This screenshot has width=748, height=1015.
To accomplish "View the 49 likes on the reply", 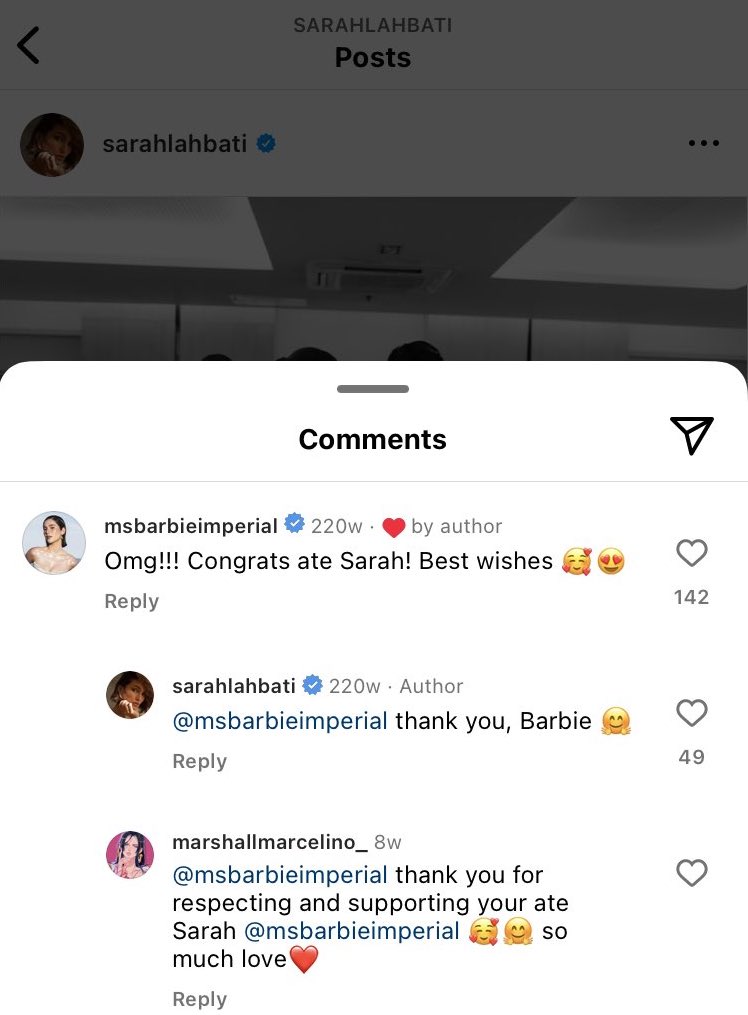I will [691, 757].
